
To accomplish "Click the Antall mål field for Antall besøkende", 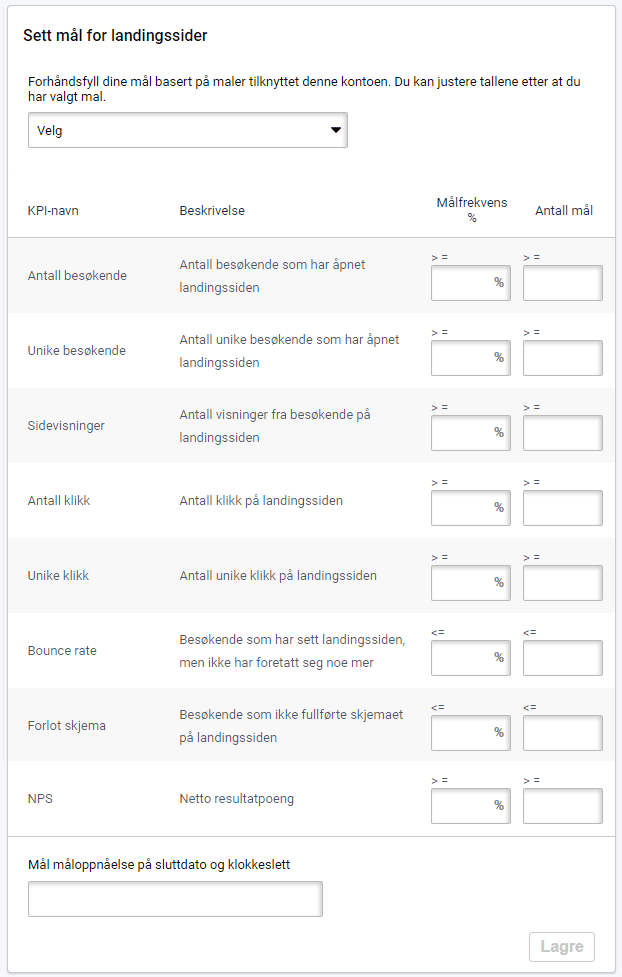I will pos(562,282).
